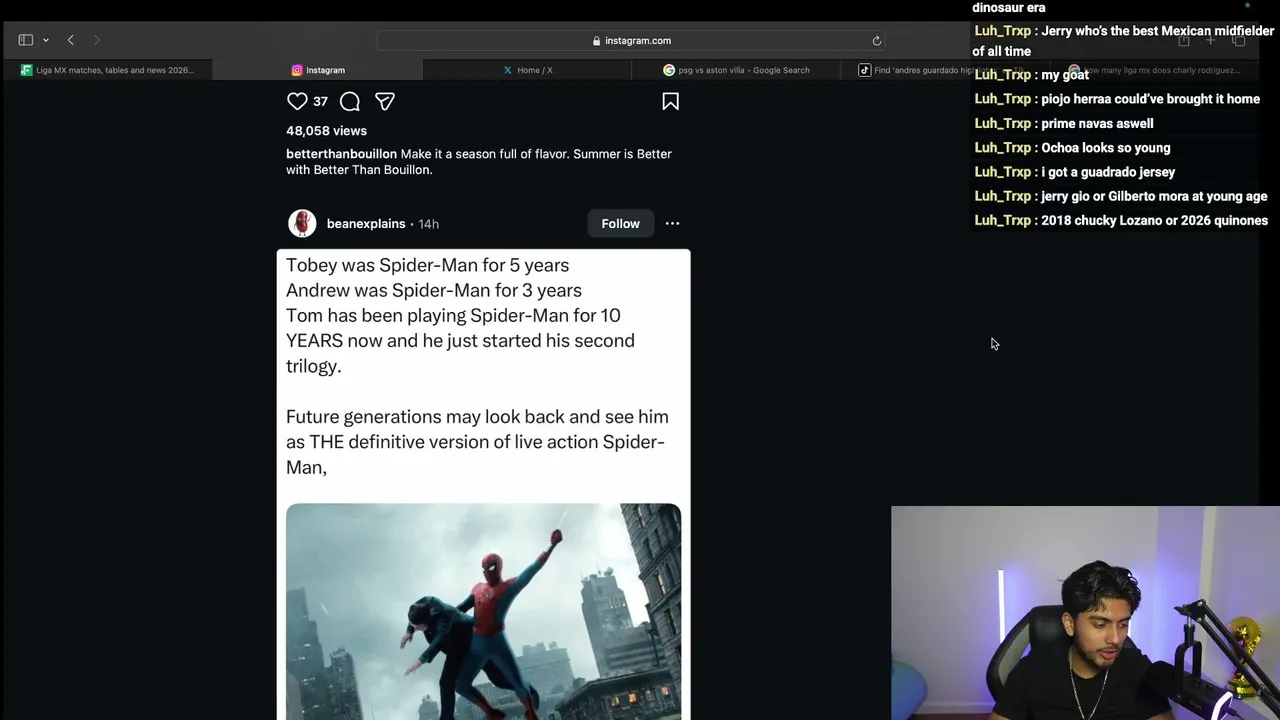Open the Spider-Man image in the post
Viewport: 1280px width, 720px height.
pos(483,611)
